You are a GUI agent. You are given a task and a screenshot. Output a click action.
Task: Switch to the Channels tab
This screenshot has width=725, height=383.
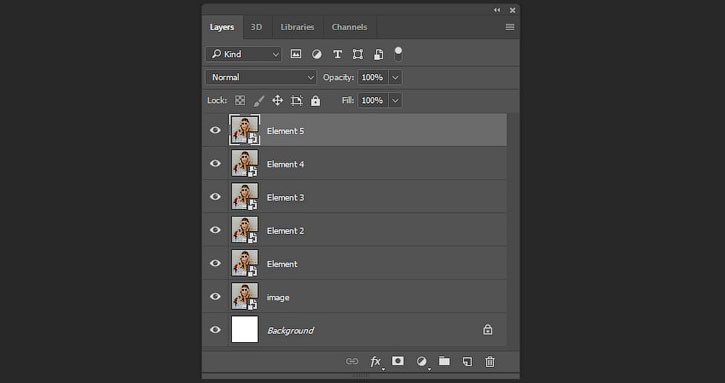[x=349, y=27]
